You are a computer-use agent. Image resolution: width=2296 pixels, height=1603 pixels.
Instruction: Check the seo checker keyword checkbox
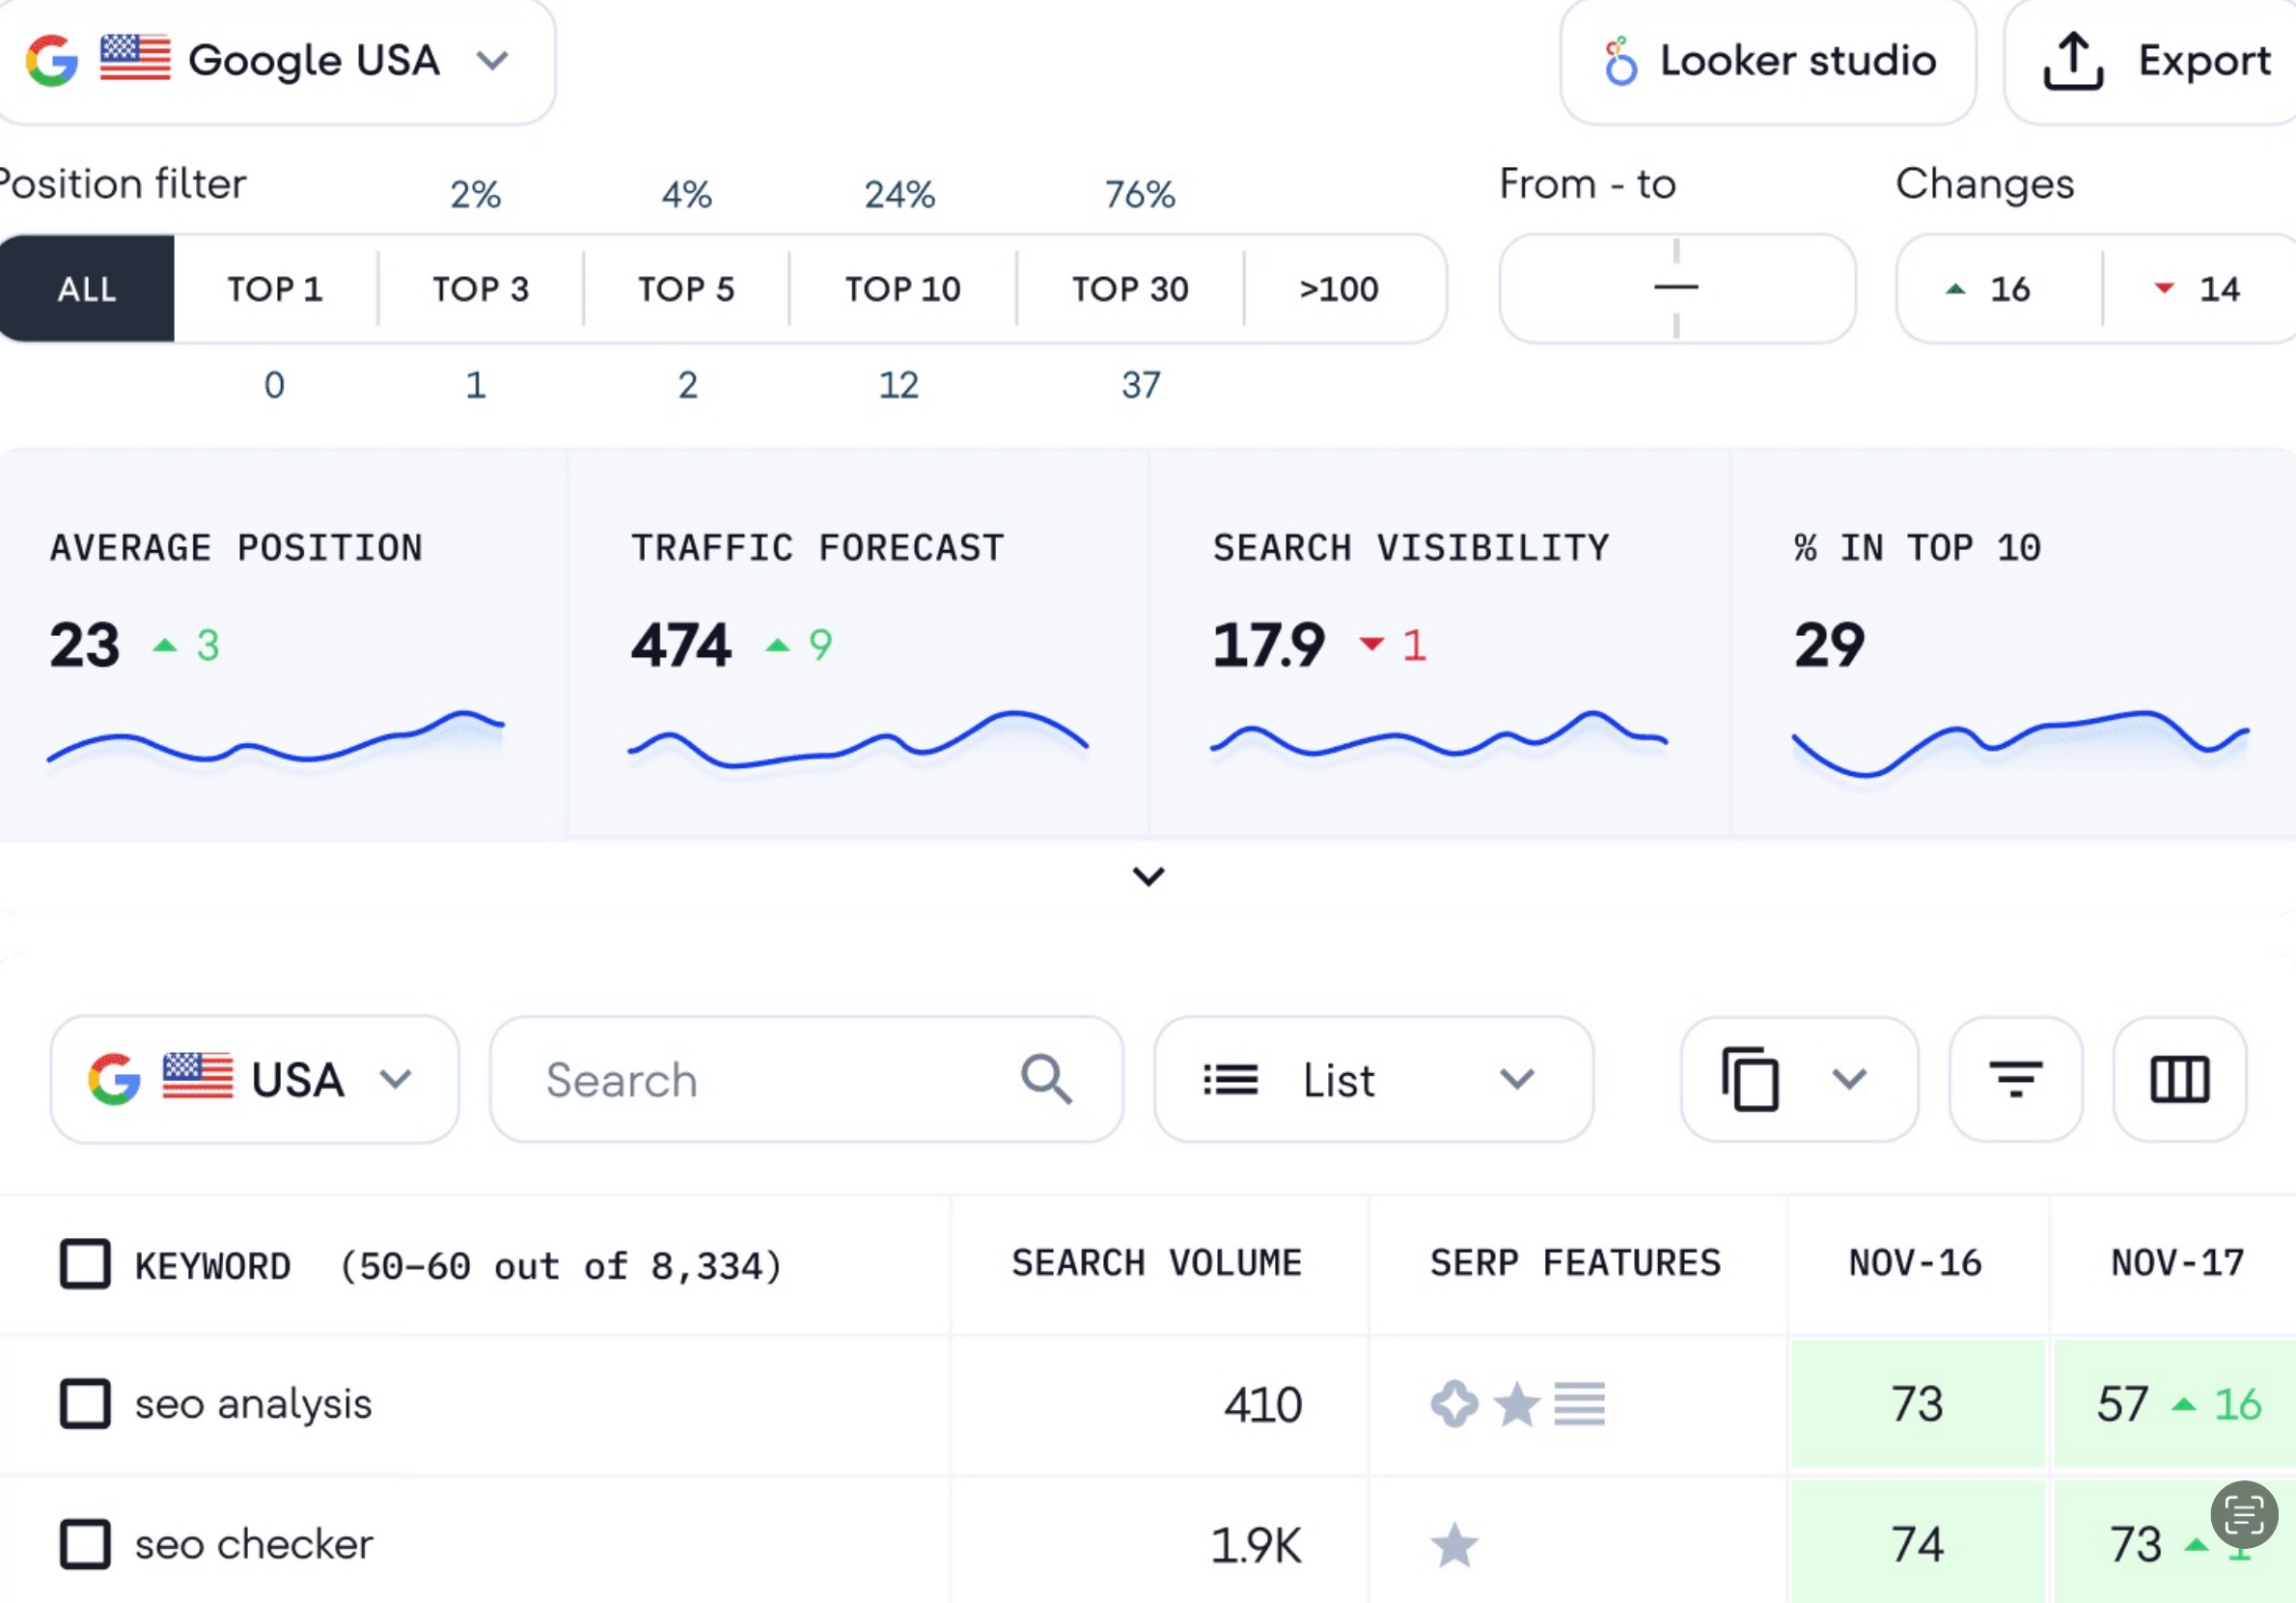85,1544
